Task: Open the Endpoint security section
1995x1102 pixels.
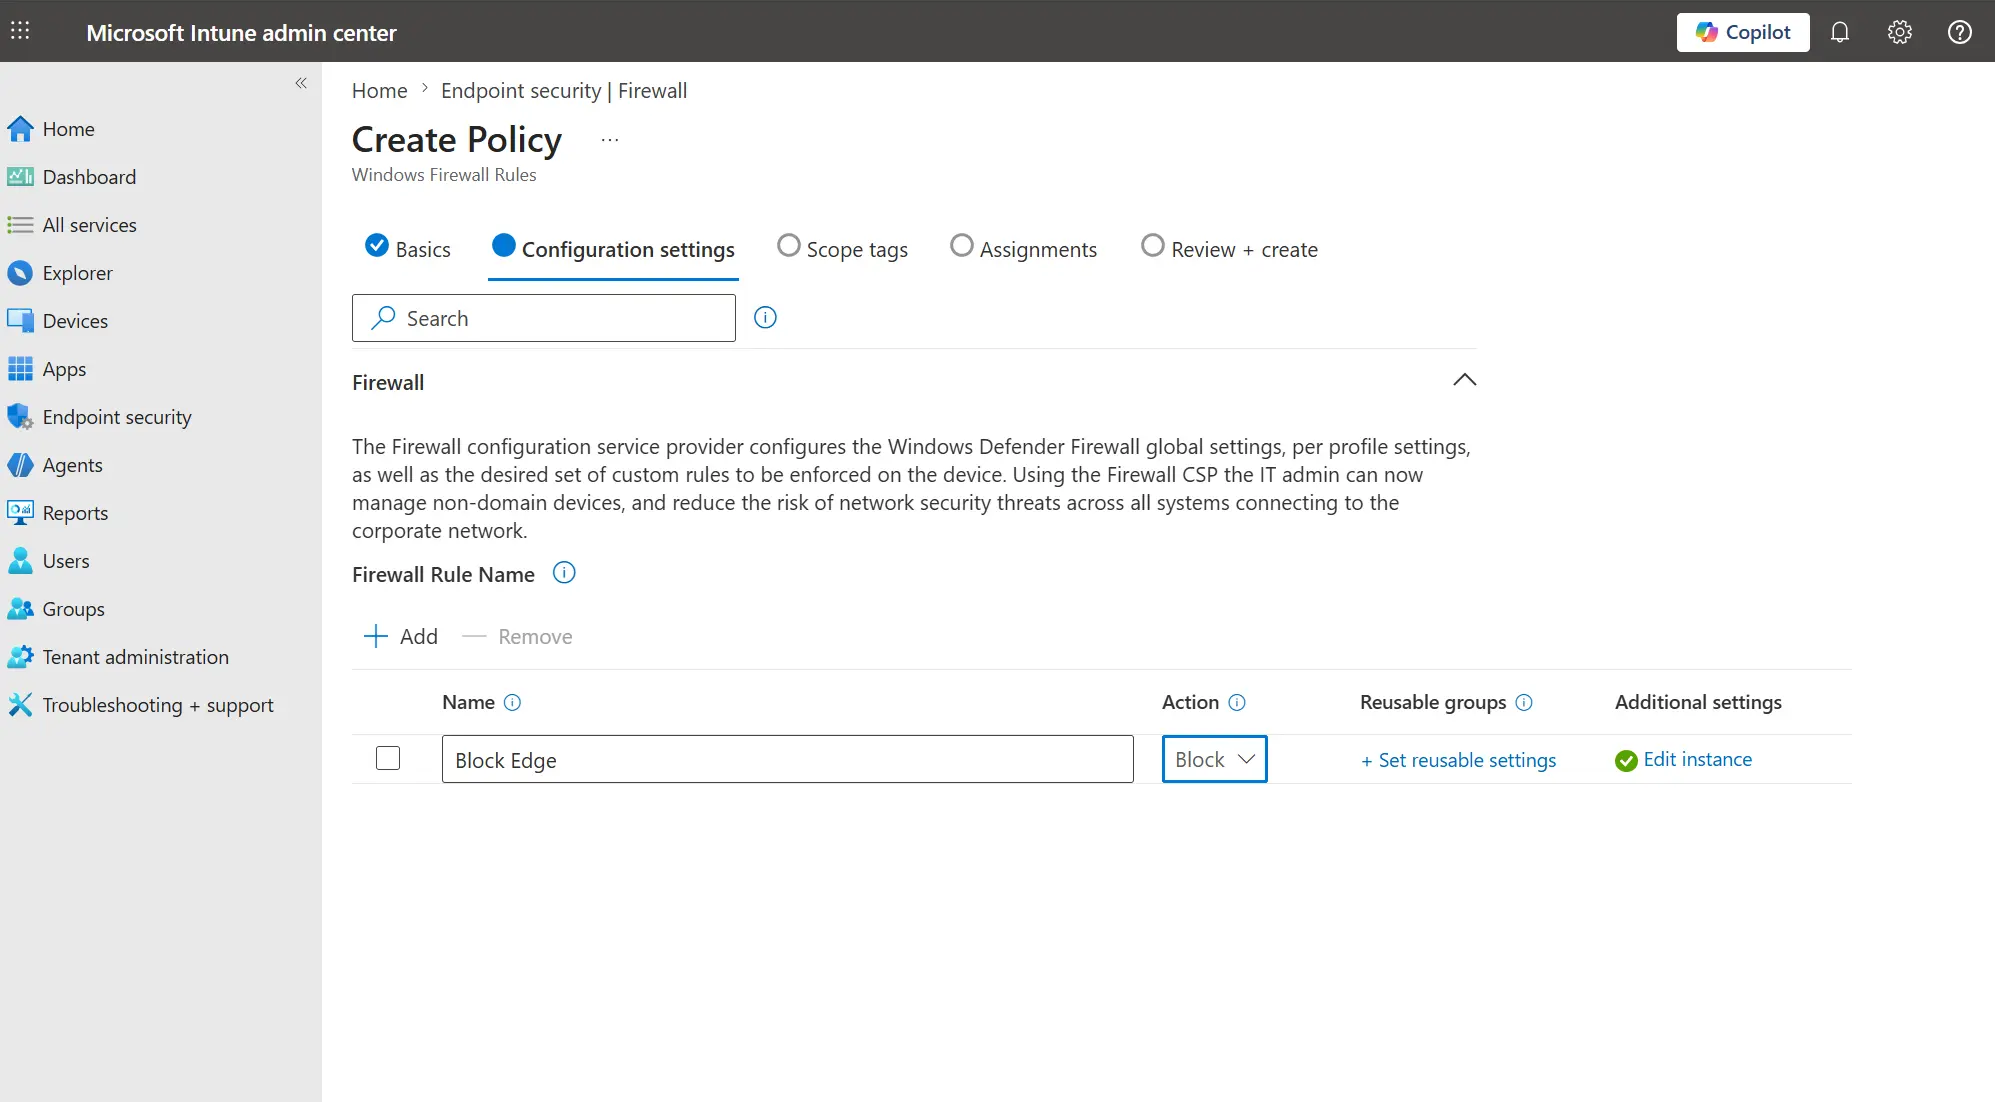Action: [116, 417]
